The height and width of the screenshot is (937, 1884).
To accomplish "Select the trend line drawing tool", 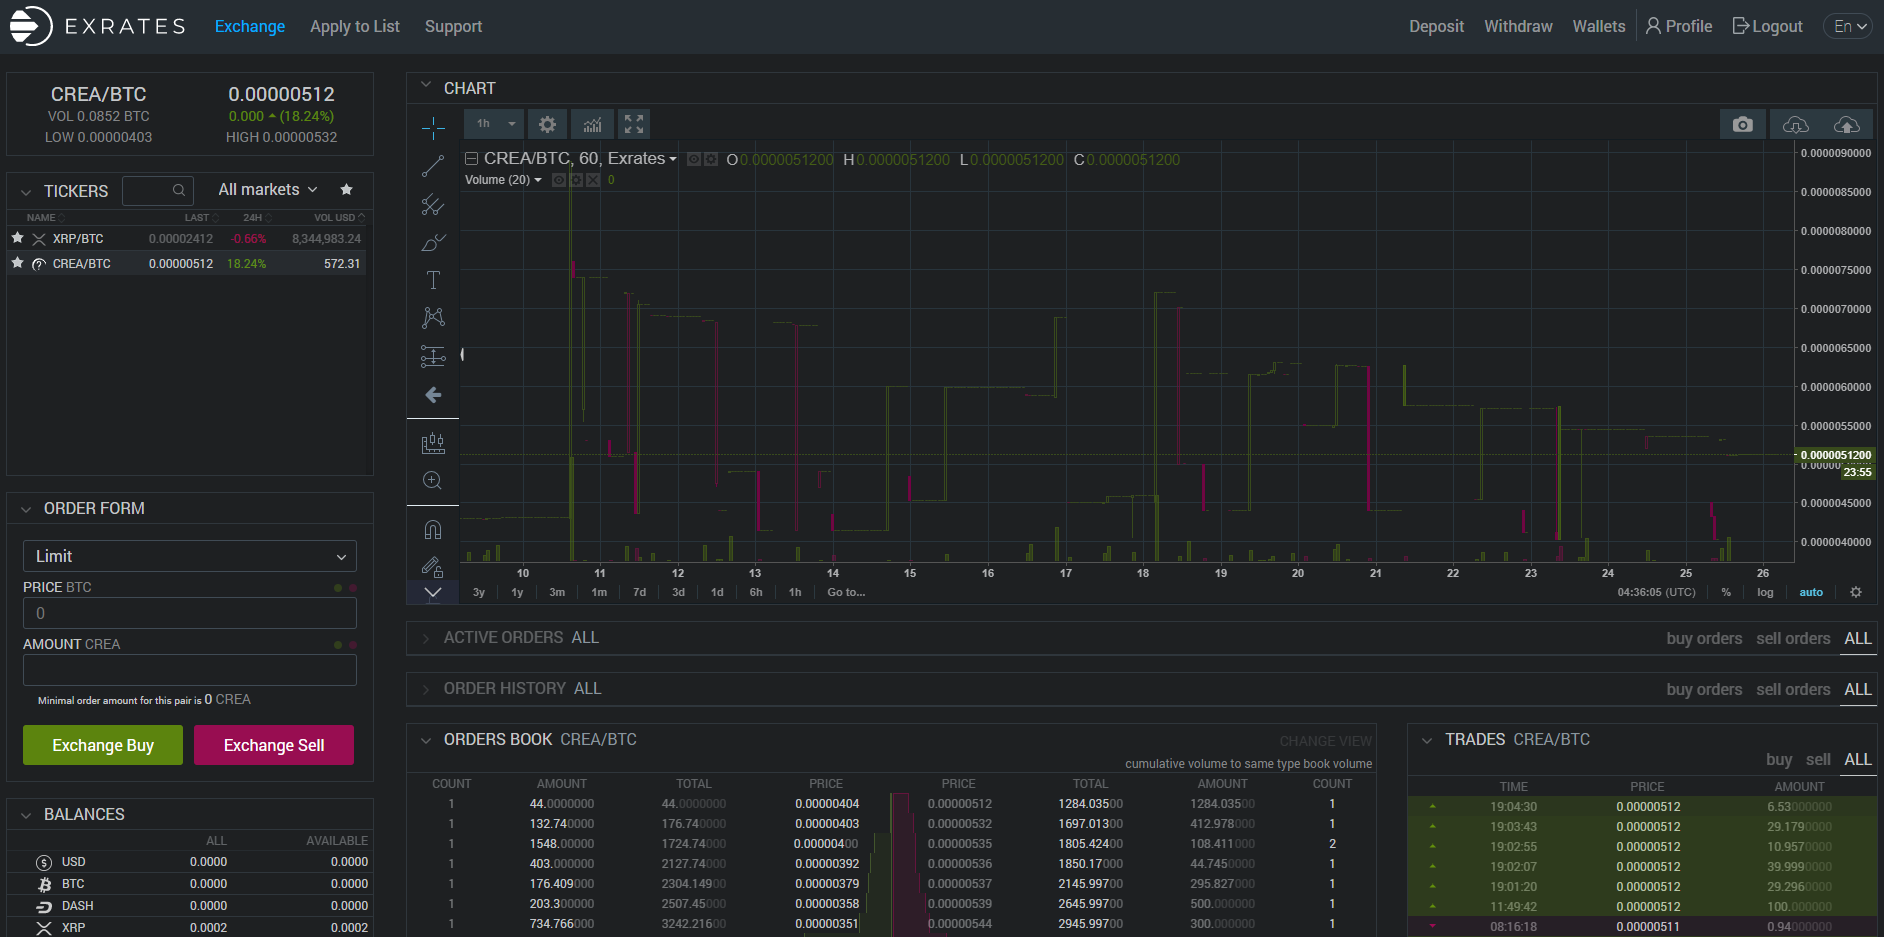I will coord(433,166).
